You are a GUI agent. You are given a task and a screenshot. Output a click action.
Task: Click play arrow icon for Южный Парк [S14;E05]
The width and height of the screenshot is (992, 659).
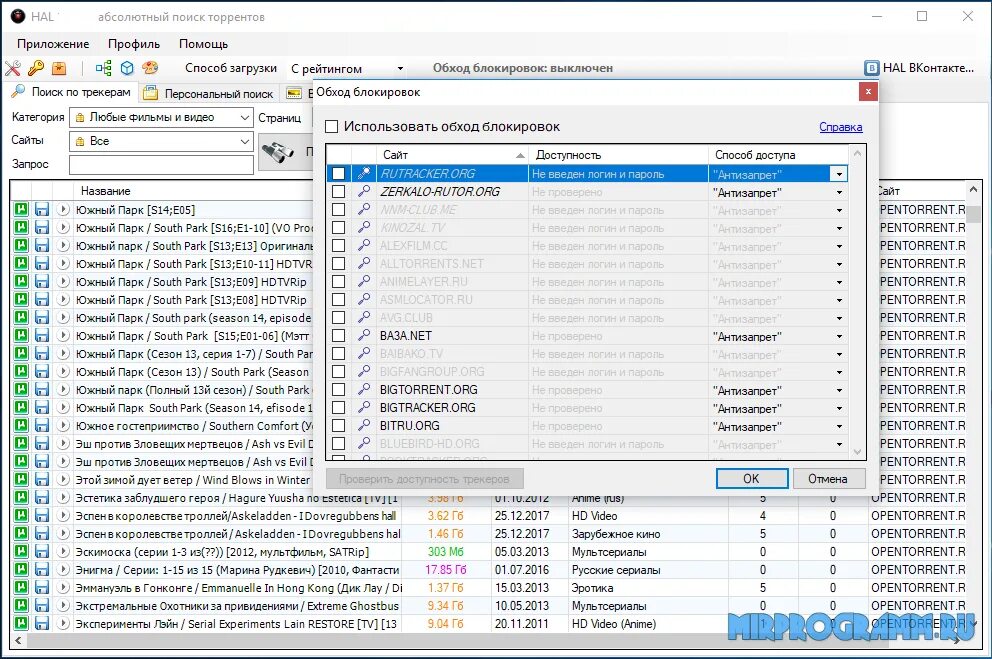pyautogui.click(x=63, y=209)
